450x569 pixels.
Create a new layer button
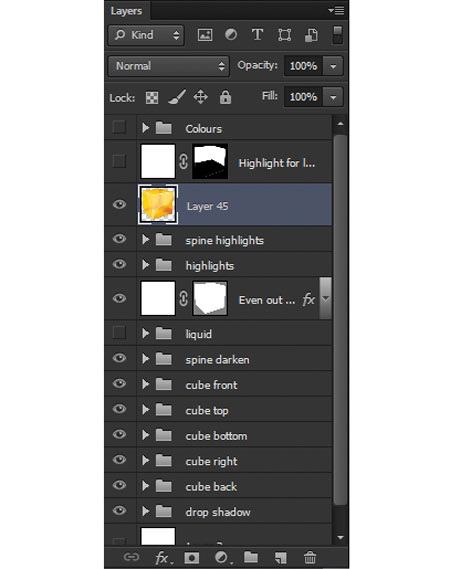point(280,558)
